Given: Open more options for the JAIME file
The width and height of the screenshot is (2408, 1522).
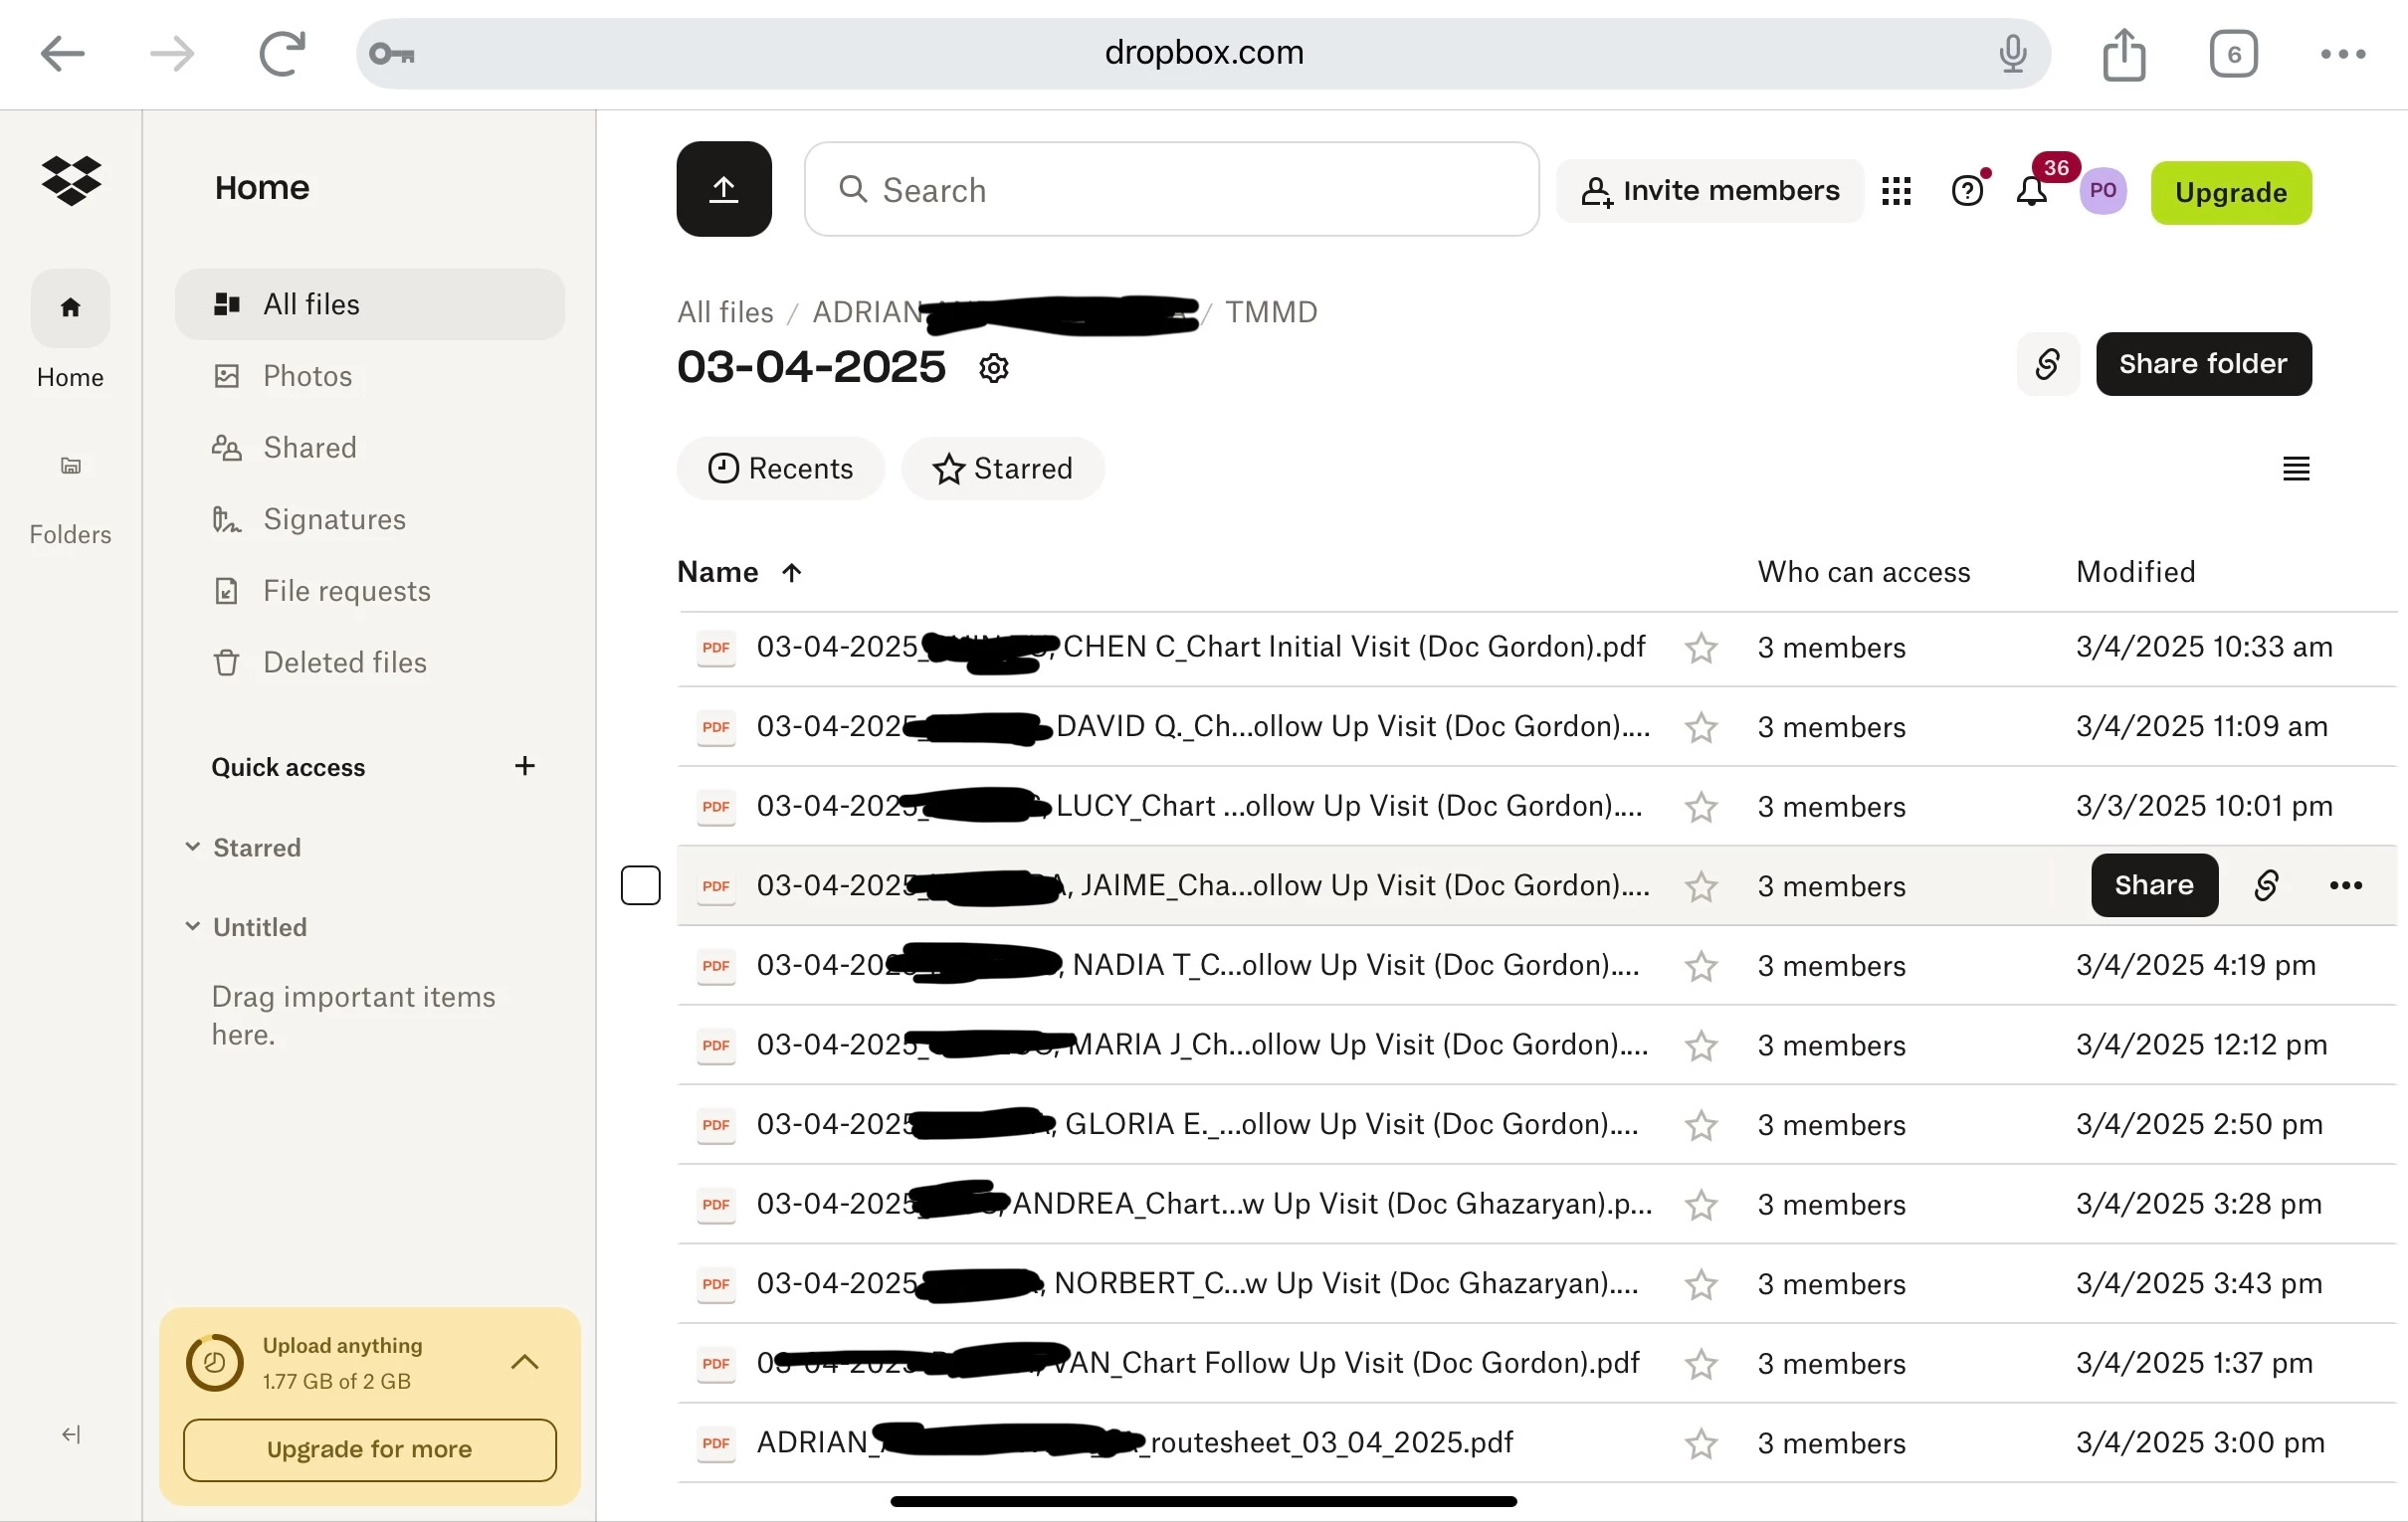Looking at the screenshot, I should pos(2345,885).
